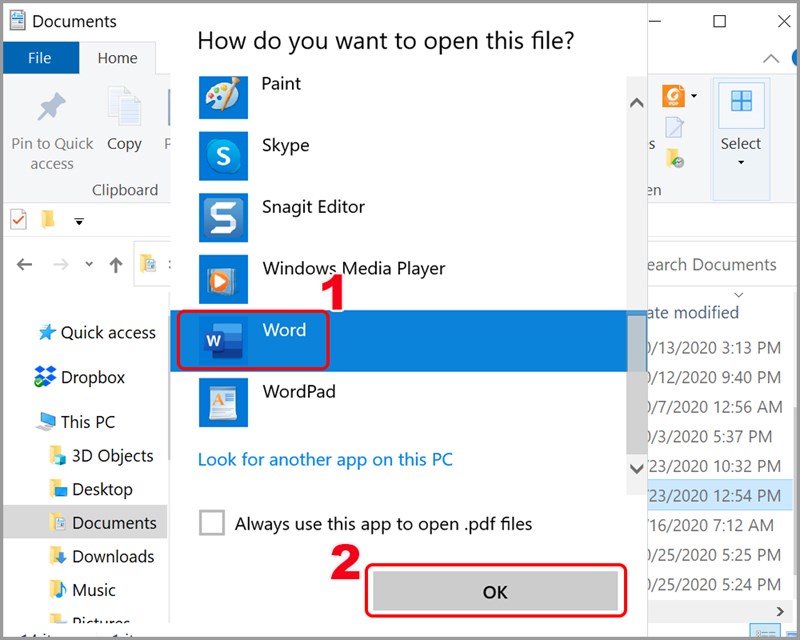
Task: Open the address bar history dropdown
Action: pyautogui.click(x=89, y=264)
